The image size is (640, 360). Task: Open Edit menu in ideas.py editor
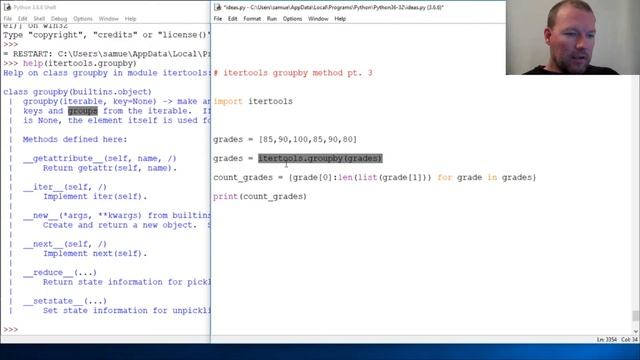pyautogui.click(x=233, y=19)
